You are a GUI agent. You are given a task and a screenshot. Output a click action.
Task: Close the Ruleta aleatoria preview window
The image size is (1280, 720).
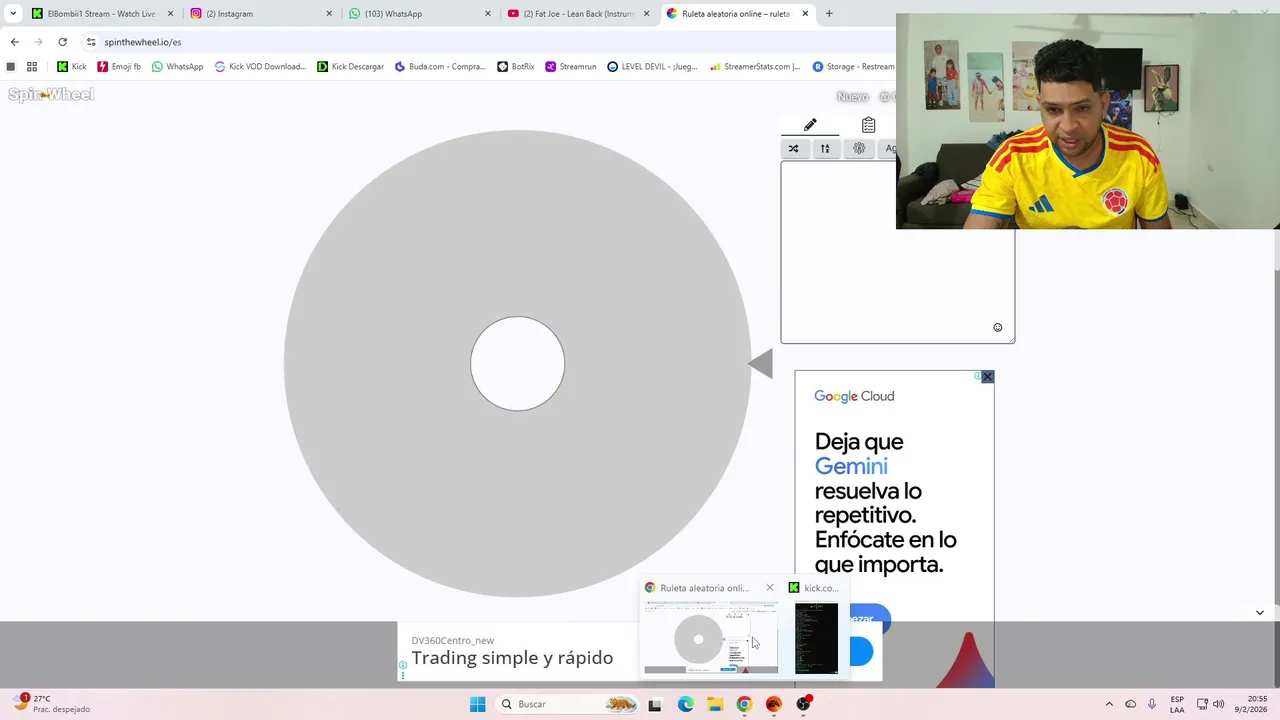770,587
